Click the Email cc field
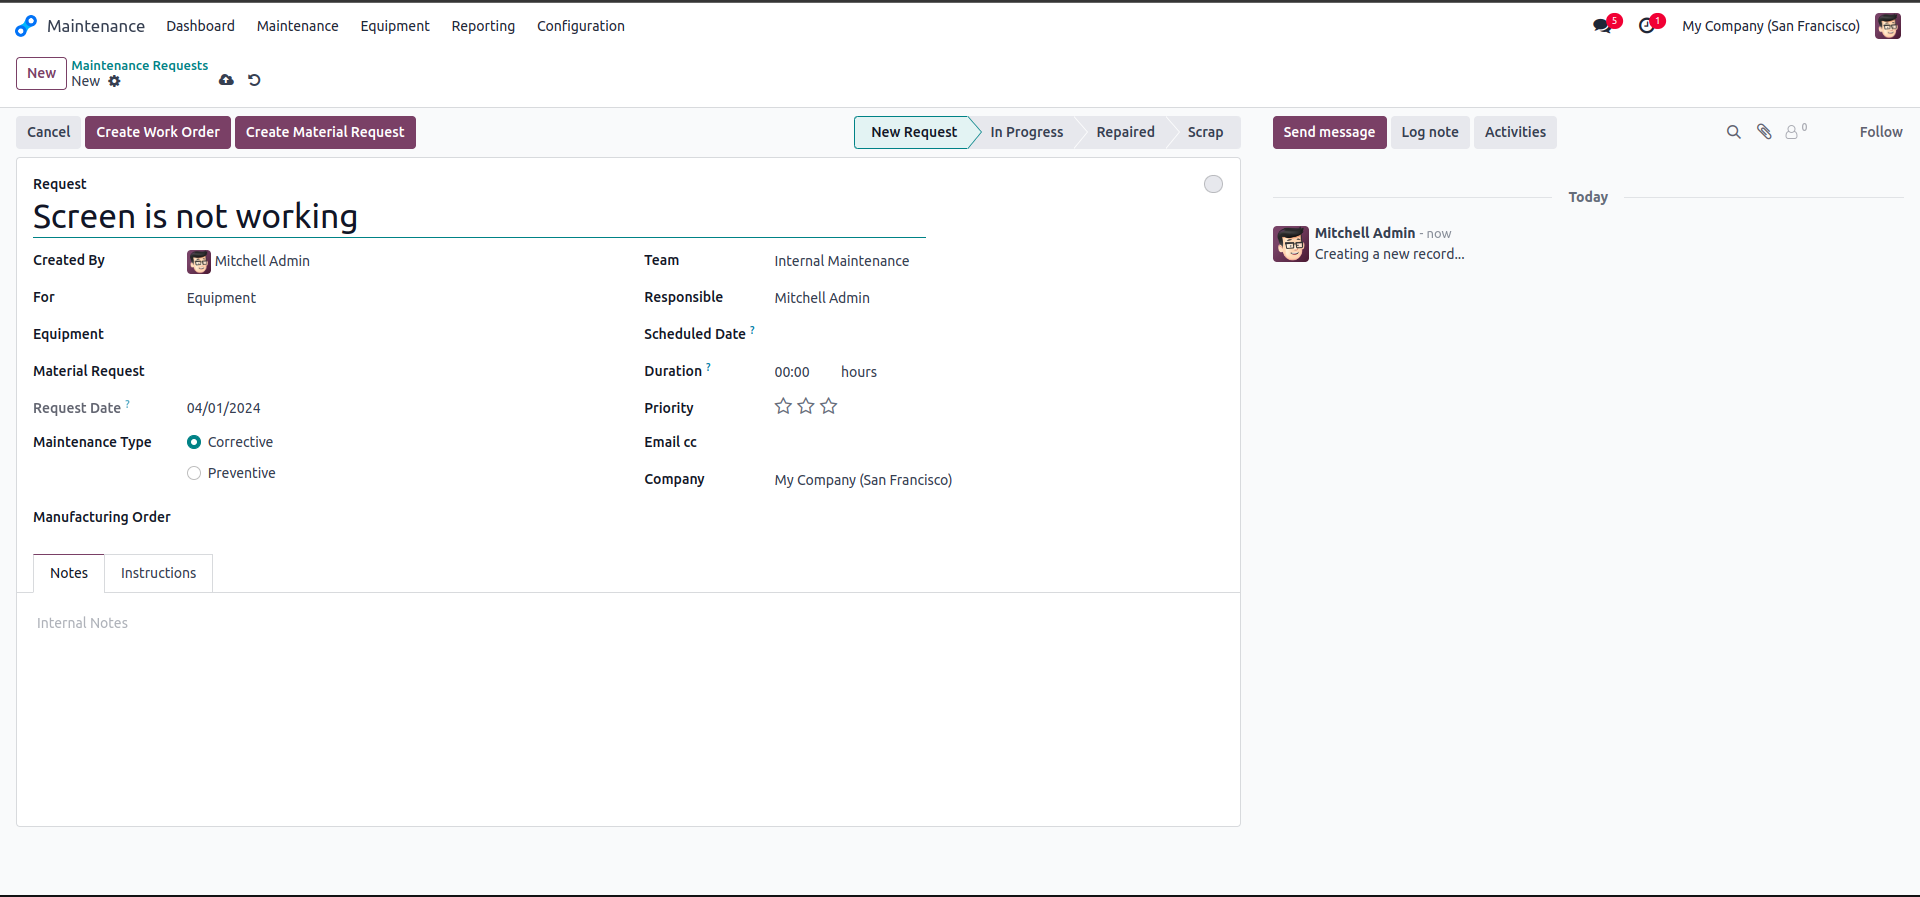This screenshot has height=897, width=1920. coord(998,443)
